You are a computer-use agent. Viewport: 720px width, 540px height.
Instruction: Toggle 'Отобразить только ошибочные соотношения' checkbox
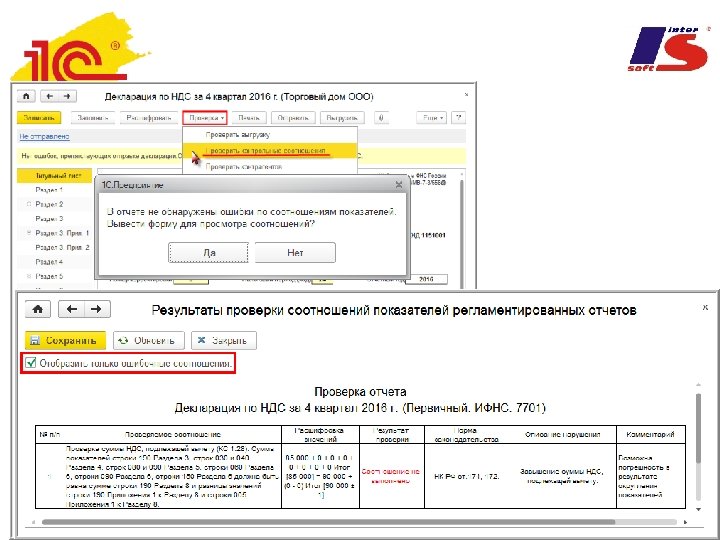coord(31,363)
